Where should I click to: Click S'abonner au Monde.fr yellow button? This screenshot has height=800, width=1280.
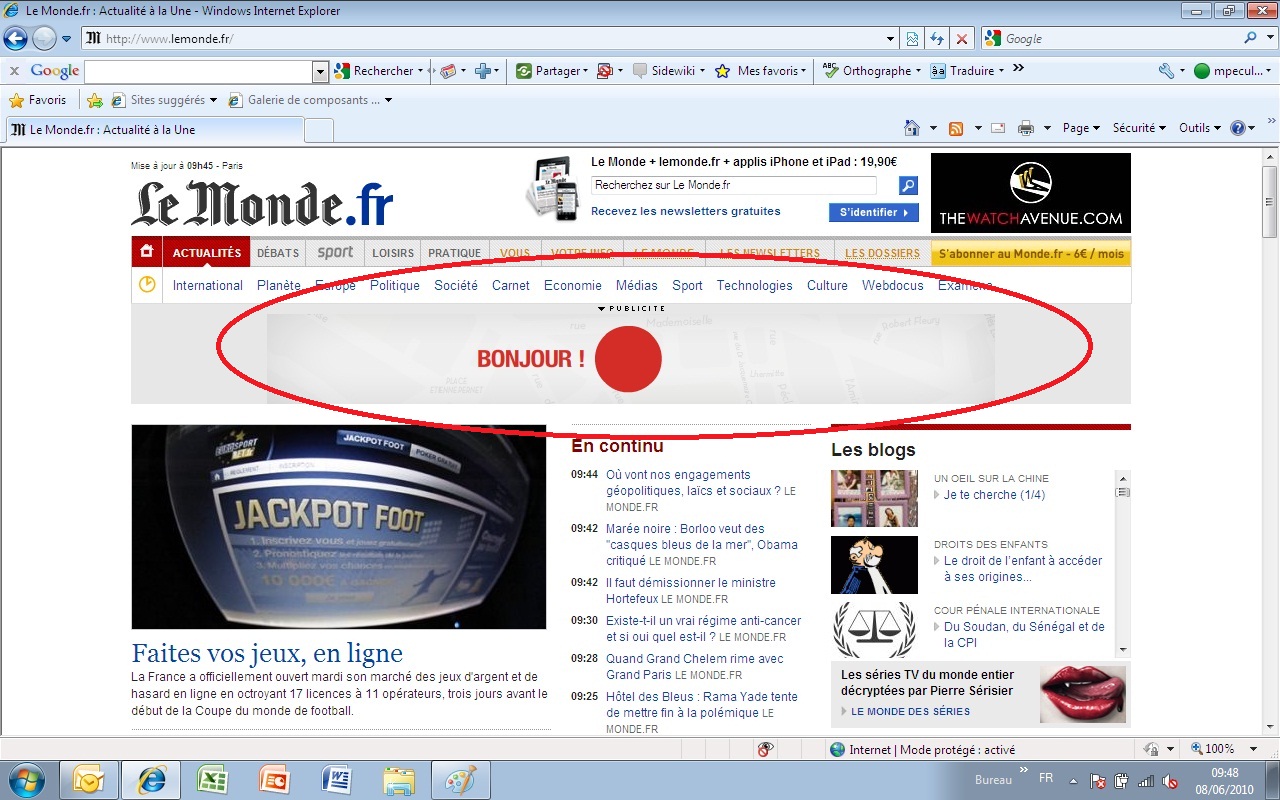[x=1031, y=254]
